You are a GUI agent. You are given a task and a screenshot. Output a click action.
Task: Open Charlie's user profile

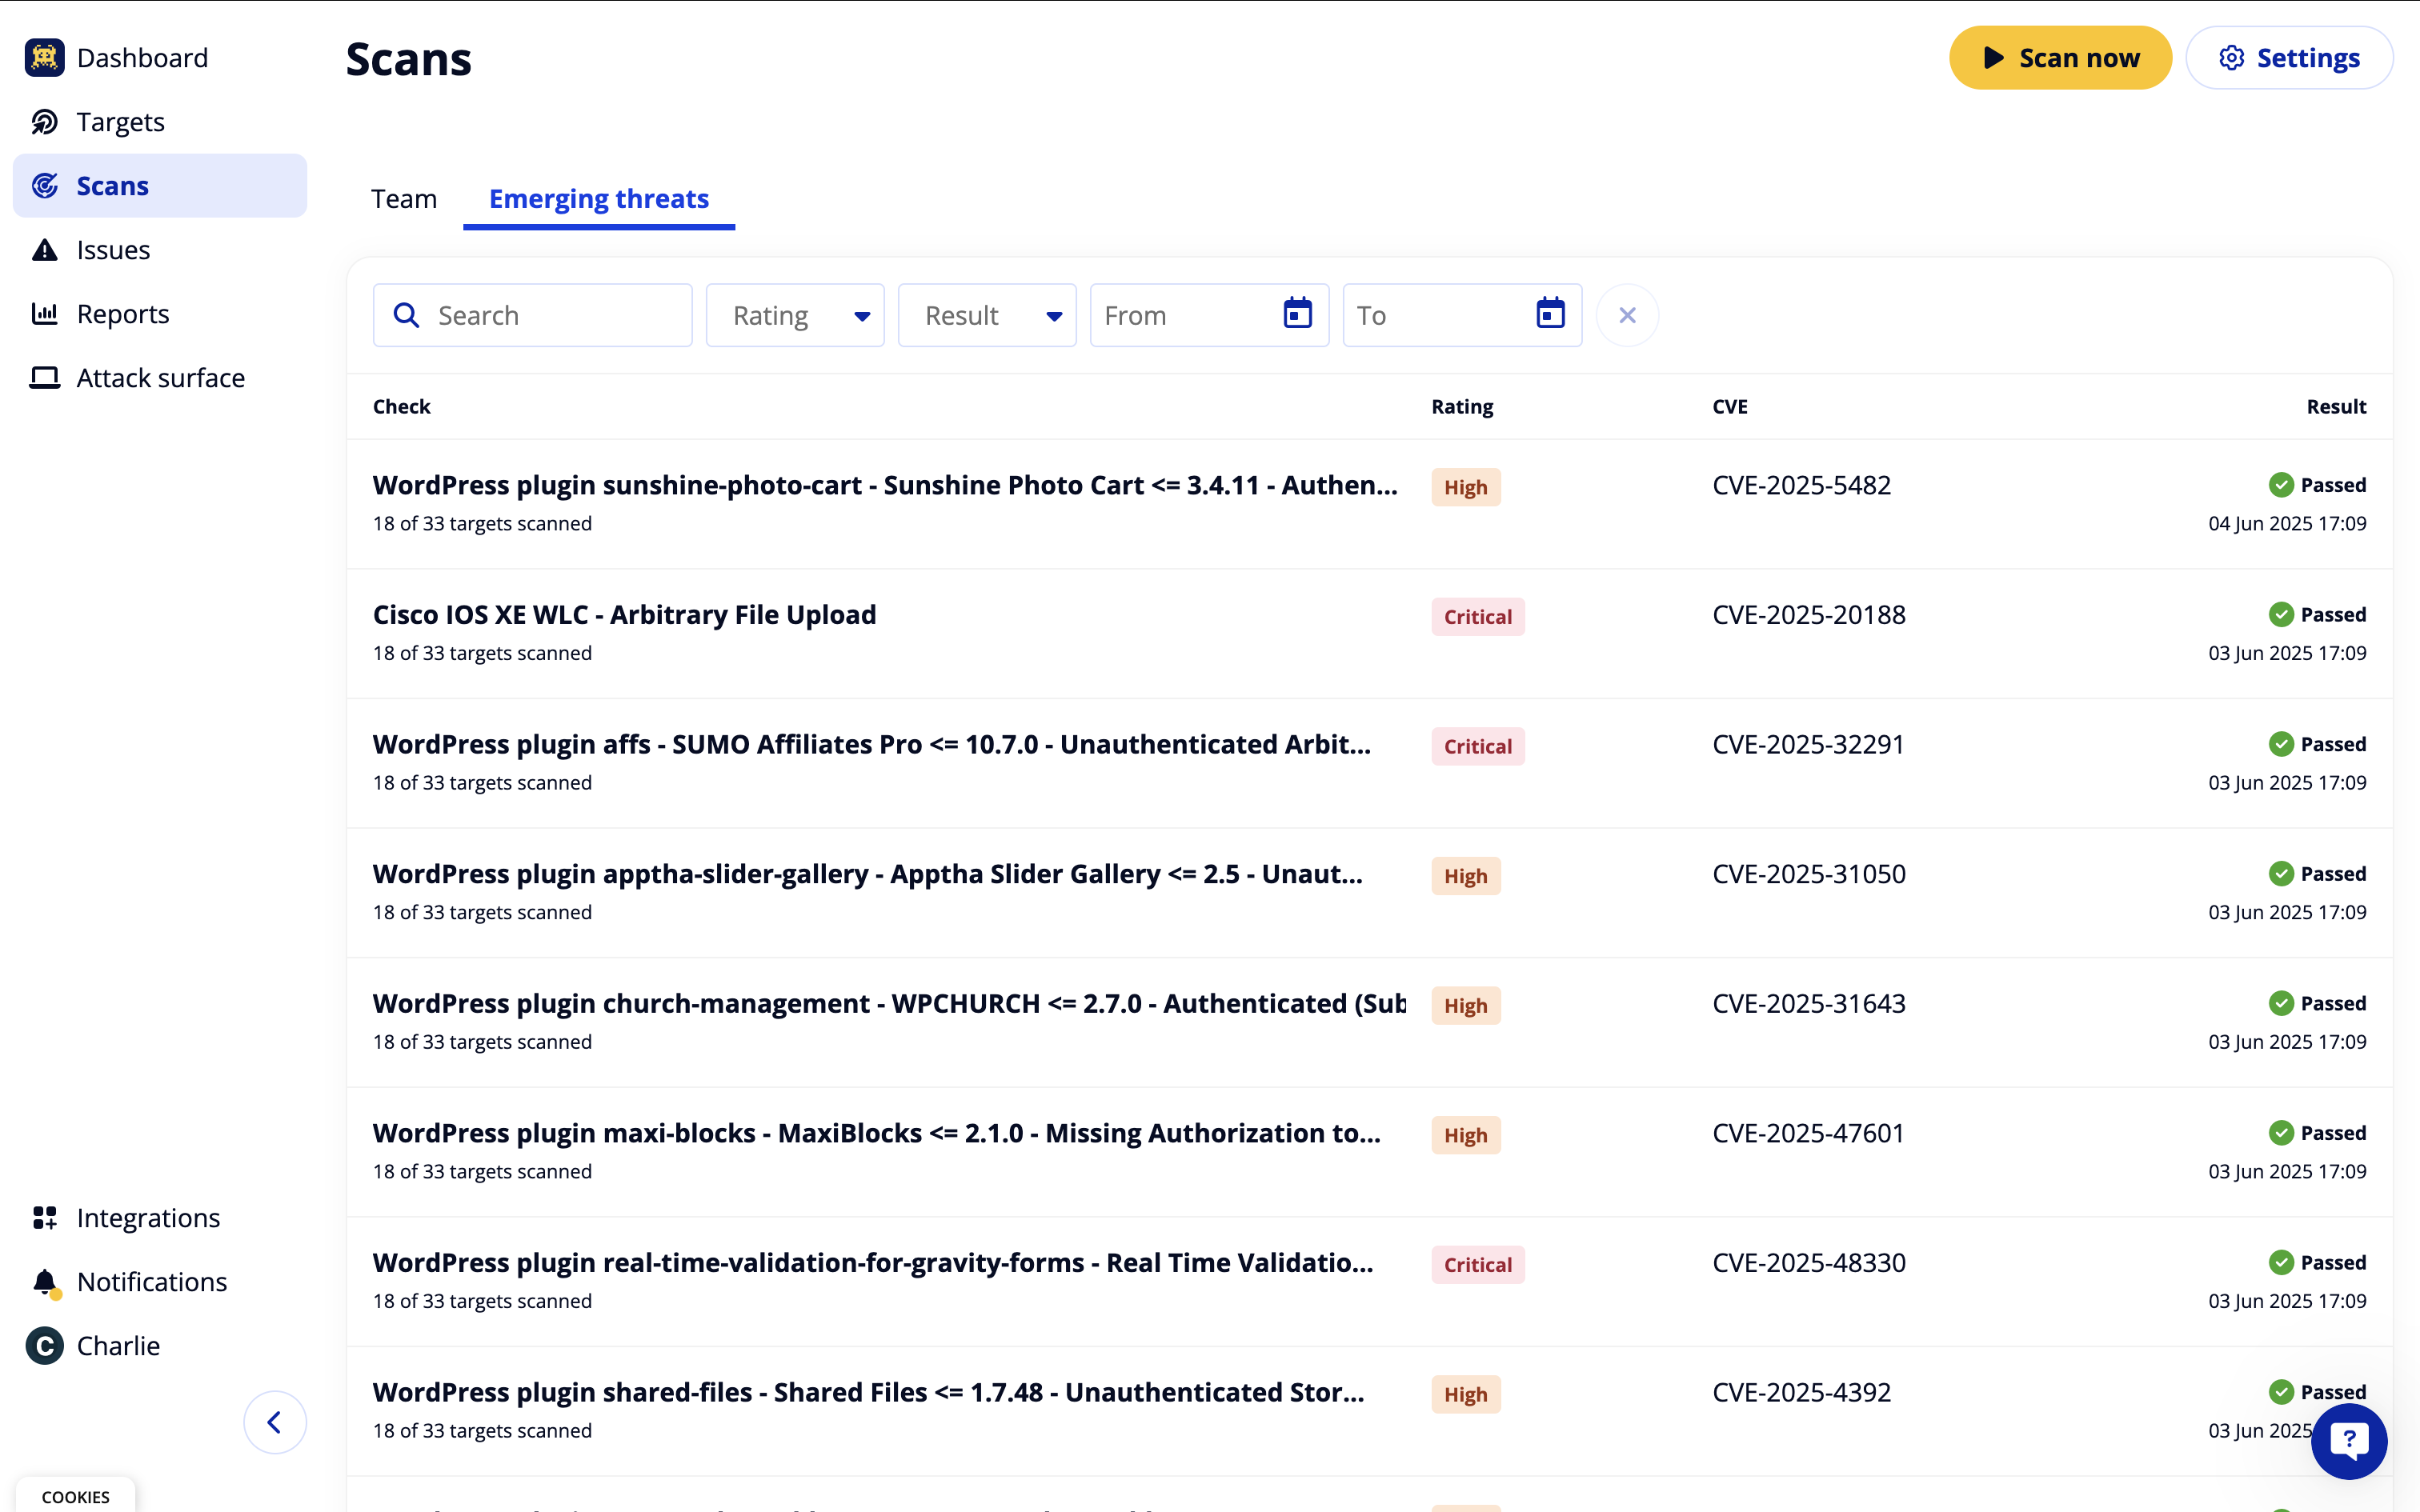pyautogui.click(x=117, y=1346)
